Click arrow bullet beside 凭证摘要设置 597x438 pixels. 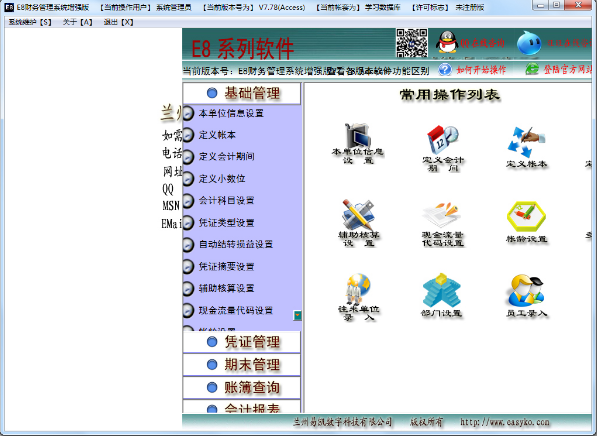188,267
